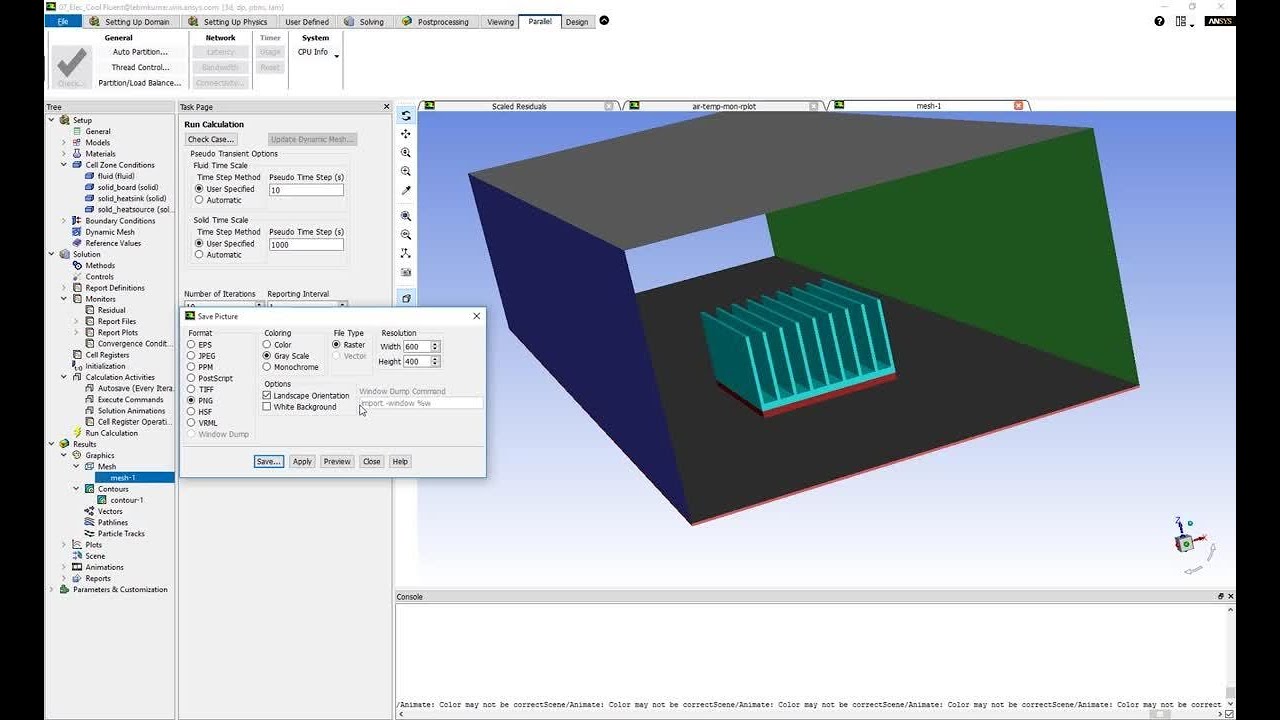The image size is (1280, 720).
Task: Select the probe (eyedropper) tool
Action: click(x=406, y=190)
